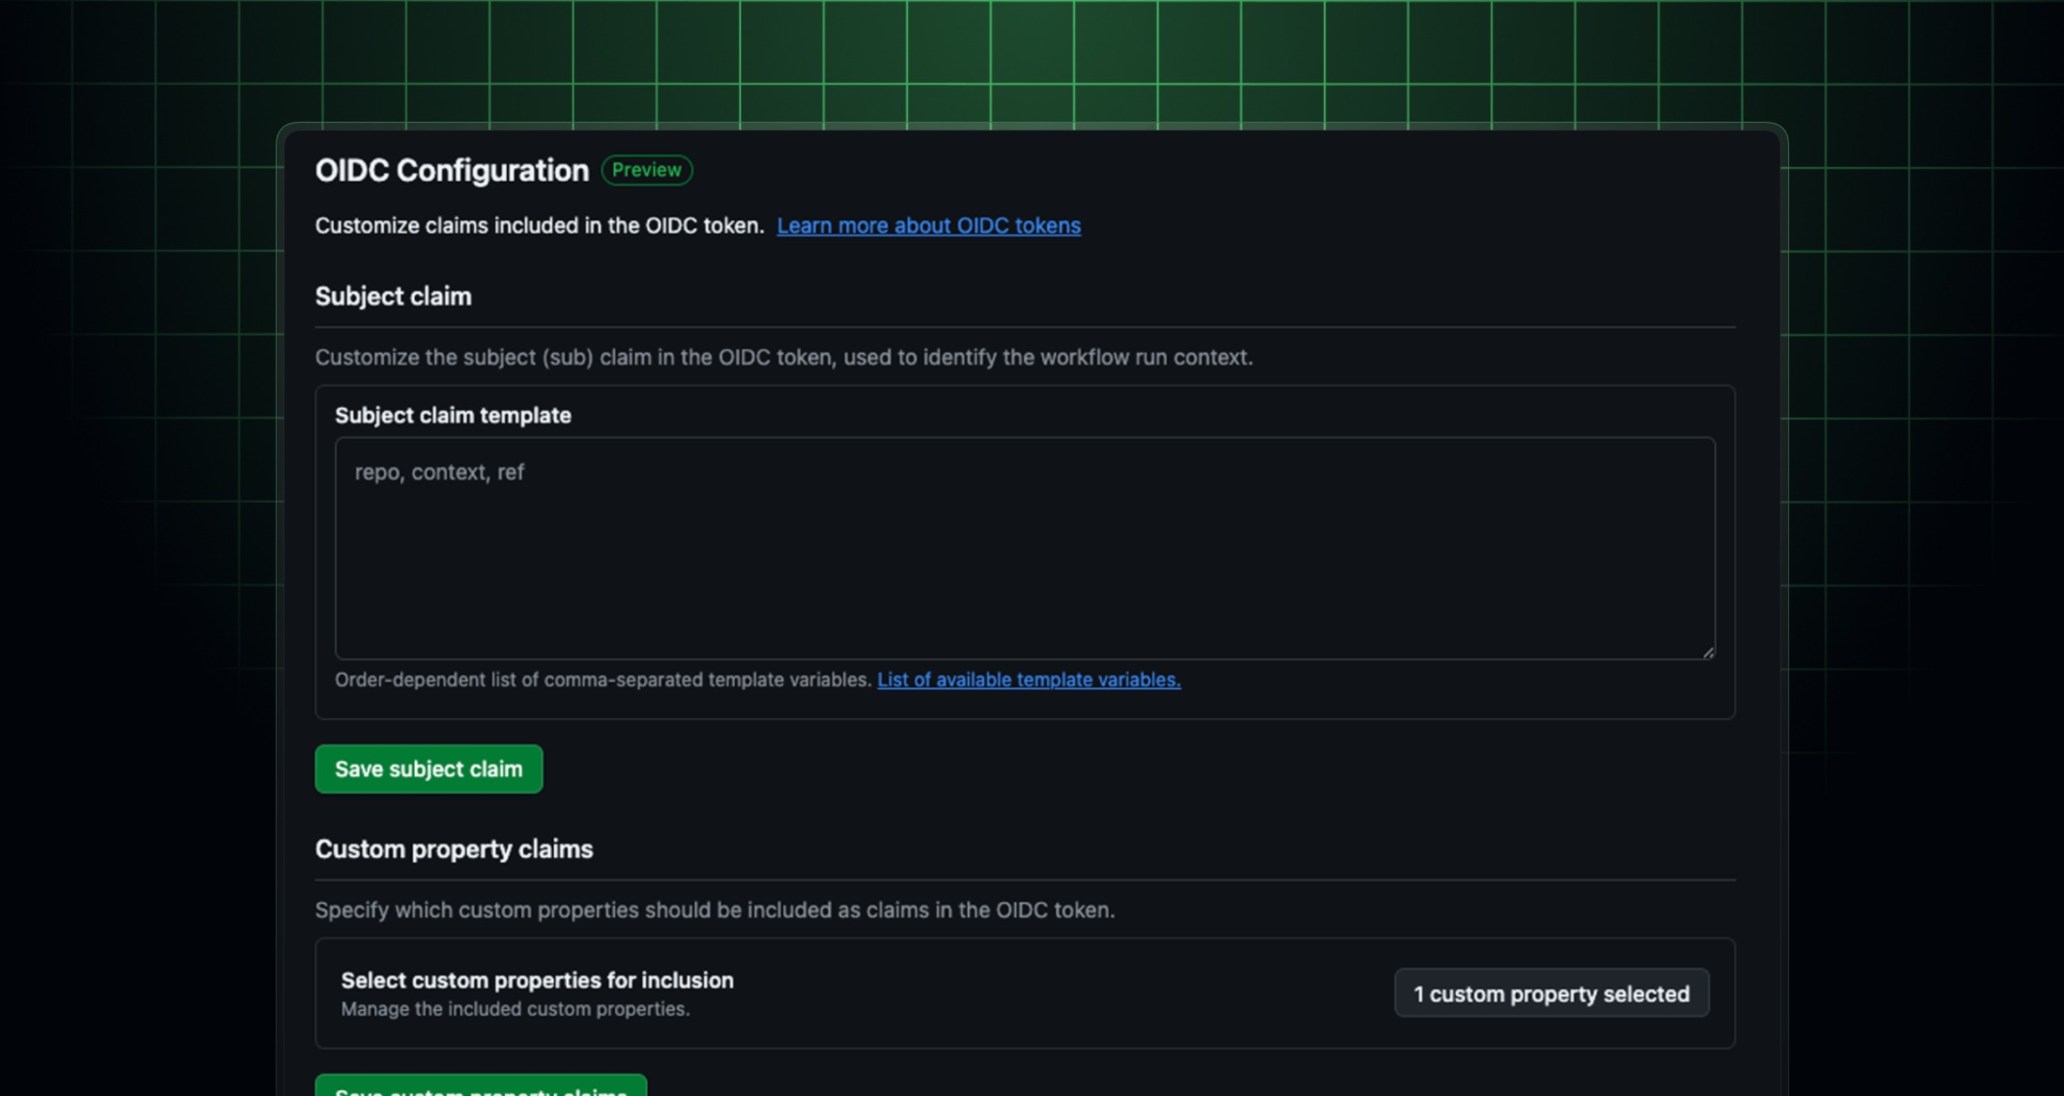Open the 1 custom property selected picker
Screen dimensions: 2064x1096
click(1551, 993)
